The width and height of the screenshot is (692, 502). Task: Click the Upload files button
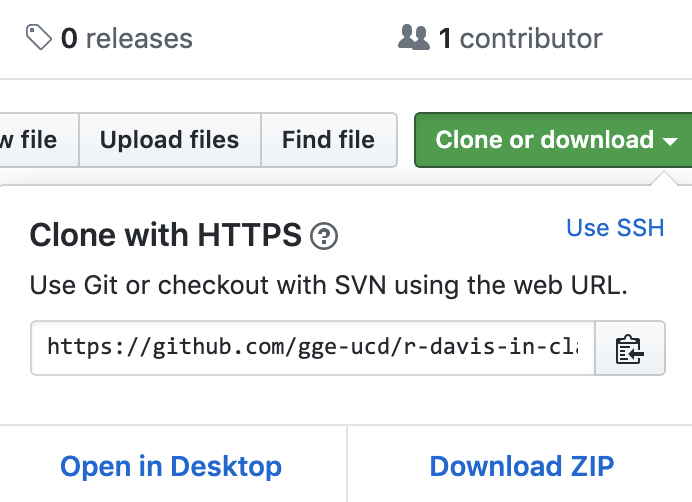point(170,140)
